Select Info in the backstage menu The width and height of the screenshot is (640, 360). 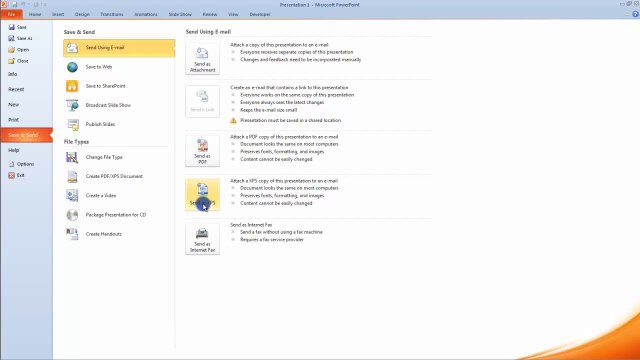pyautogui.click(x=13, y=74)
